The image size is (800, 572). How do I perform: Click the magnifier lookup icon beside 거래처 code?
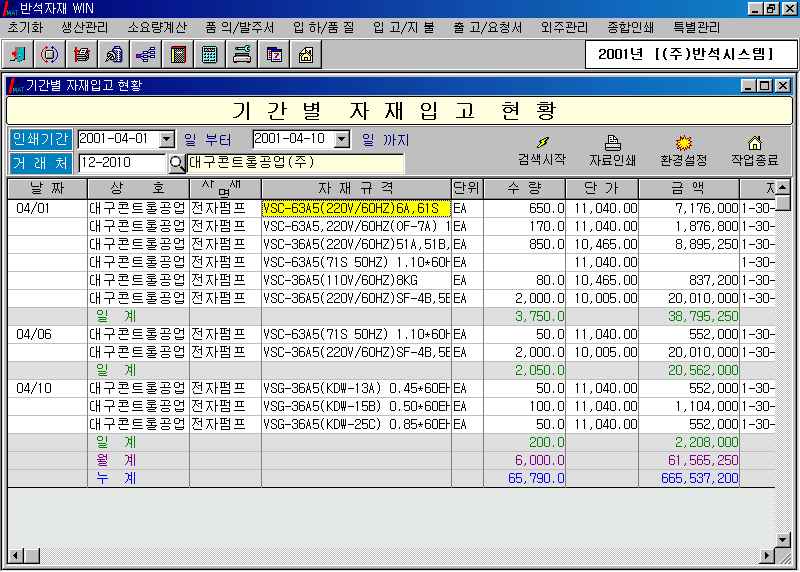(x=177, y=162)
